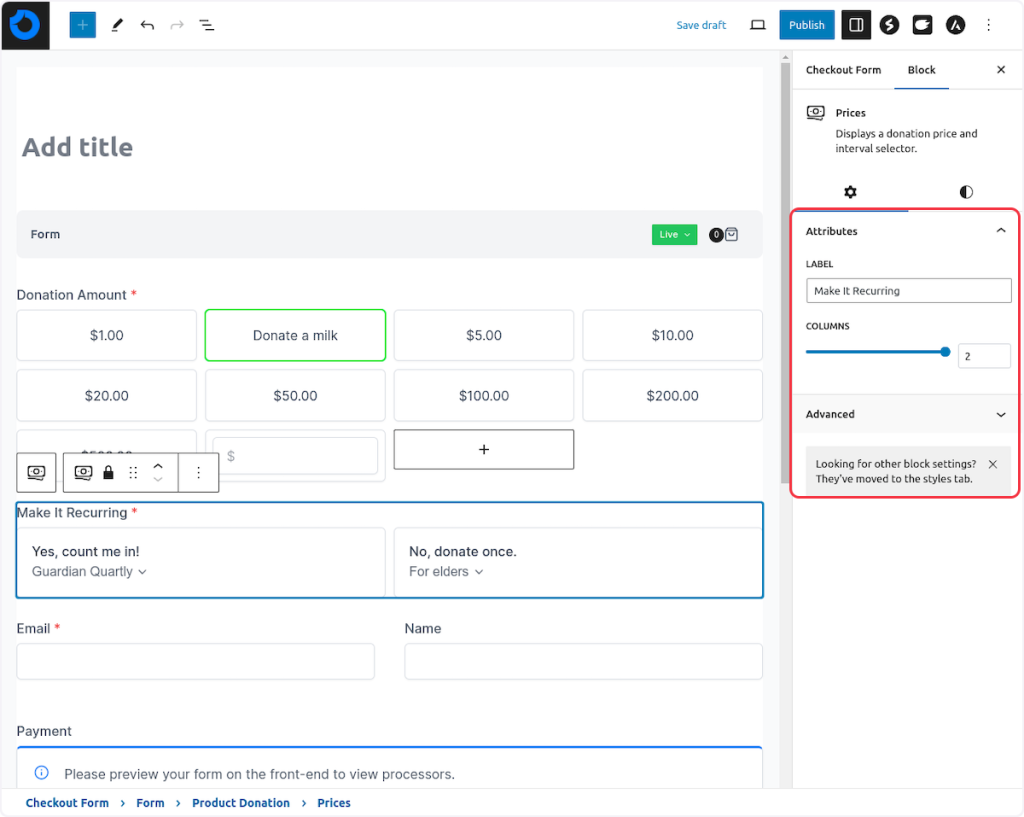Click the desktop Preview icon
This screenshot has width=1024, height=817.
tap(758, 25)
